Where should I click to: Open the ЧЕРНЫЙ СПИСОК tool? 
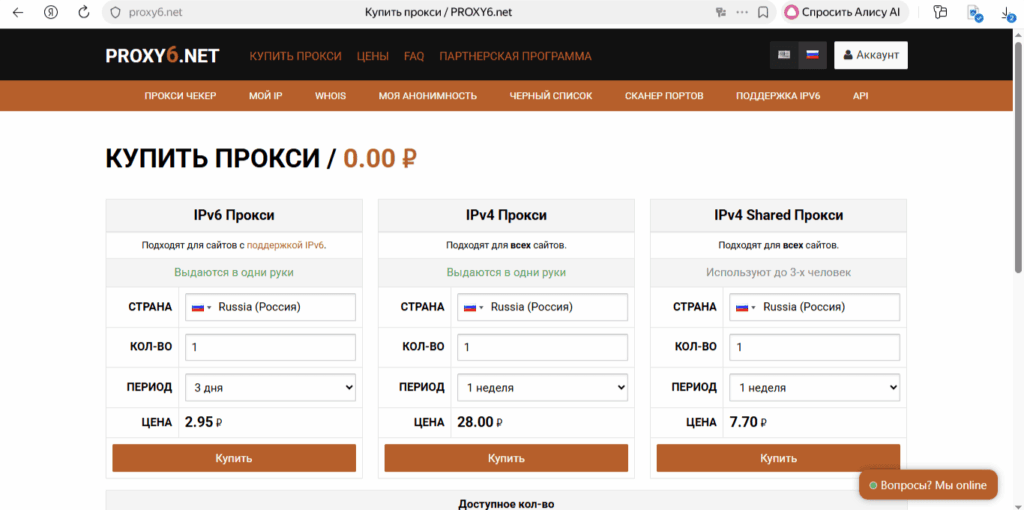click(551, 96)
